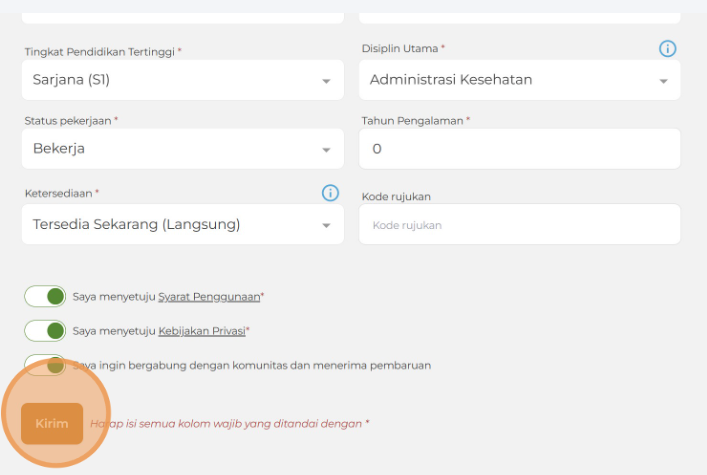Click the arrow in the Administrasi Kesehatan dropdown
The width and height of the screenshot is (707, 475).
point(663,81)
